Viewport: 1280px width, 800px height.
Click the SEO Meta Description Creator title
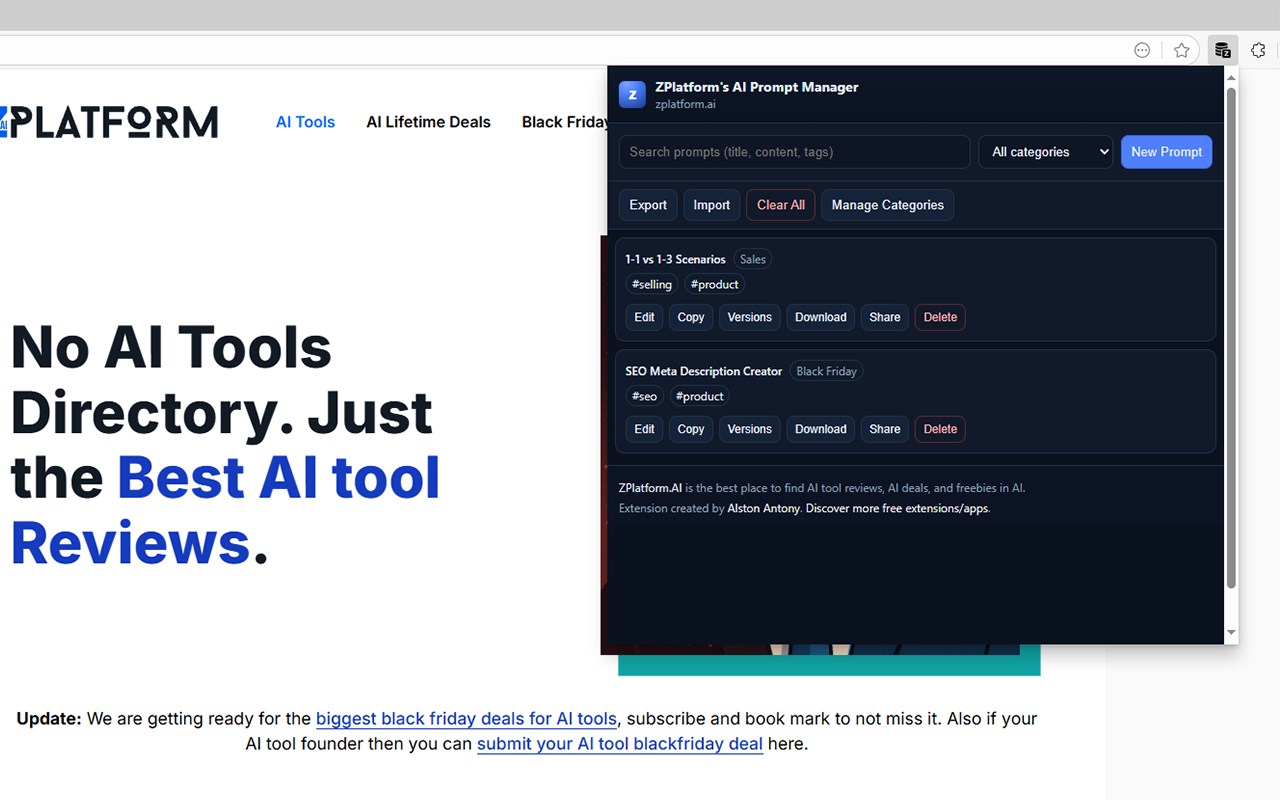[x=704, y=371]
